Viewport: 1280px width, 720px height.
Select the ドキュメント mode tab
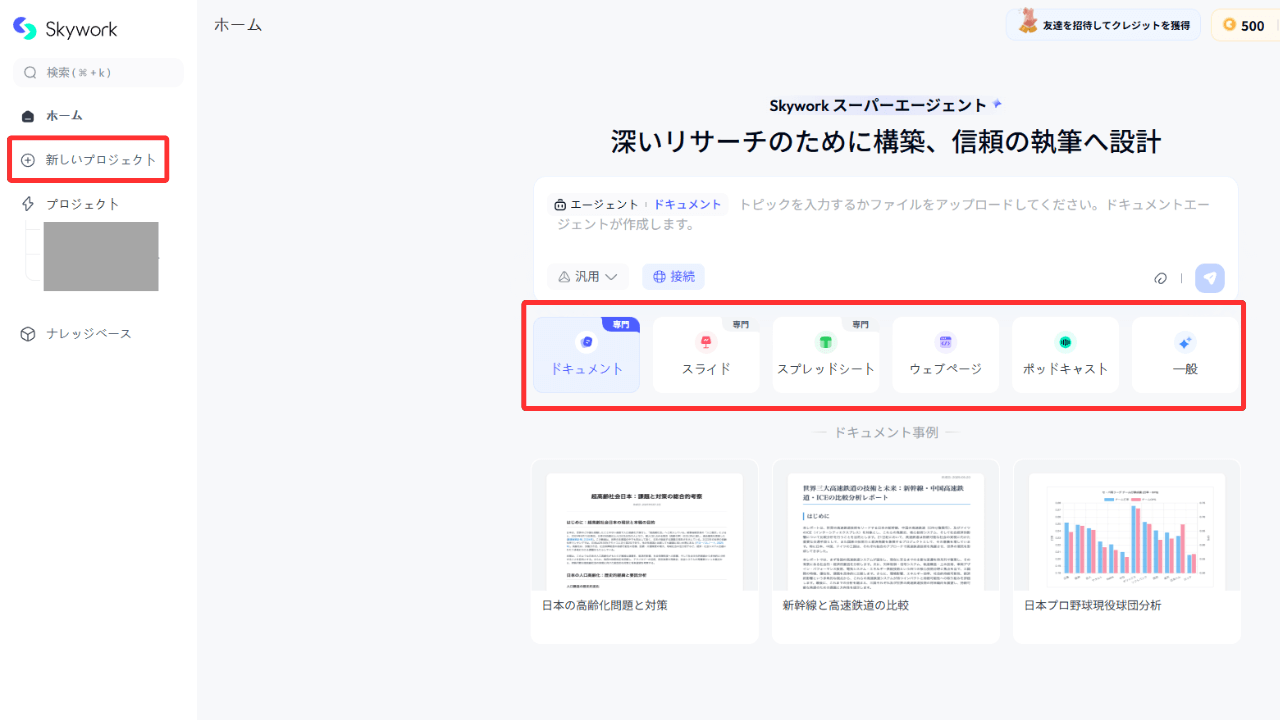point(586,355)
